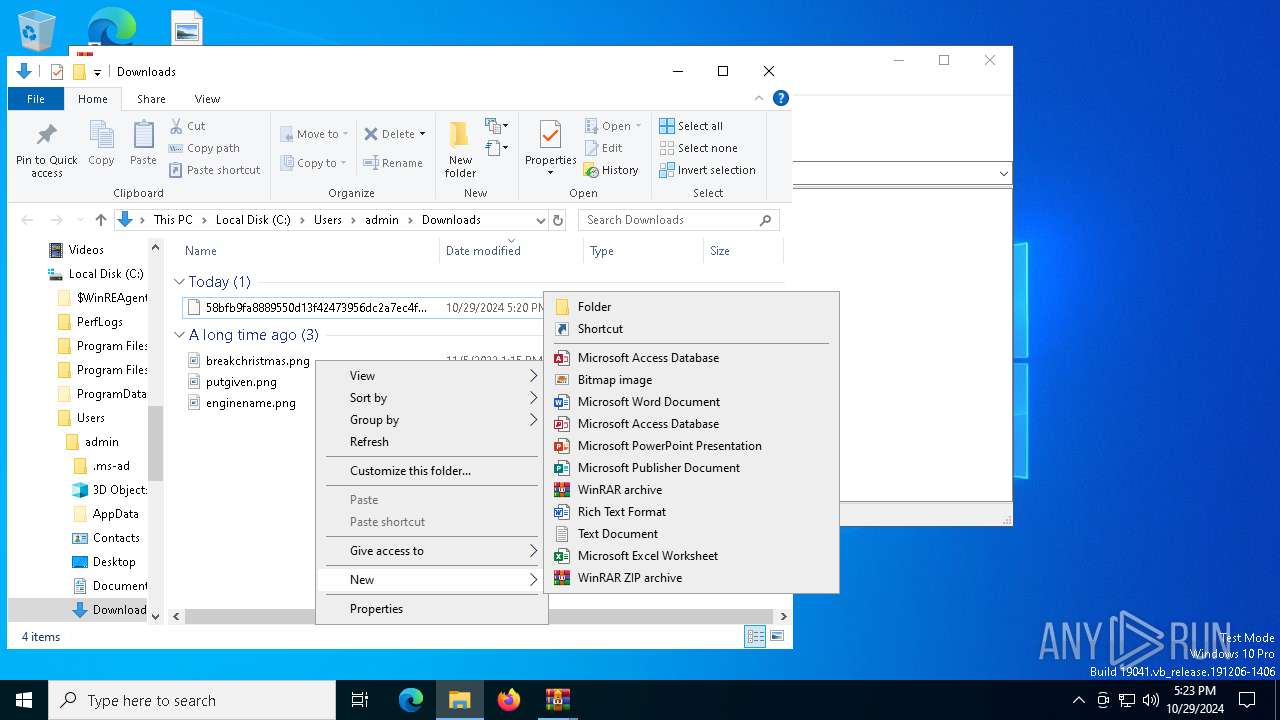1280x720 pixels.
Task: Click the search magnifier in Search Downloads
Action: pyautogui.click(x=766, y=220)
